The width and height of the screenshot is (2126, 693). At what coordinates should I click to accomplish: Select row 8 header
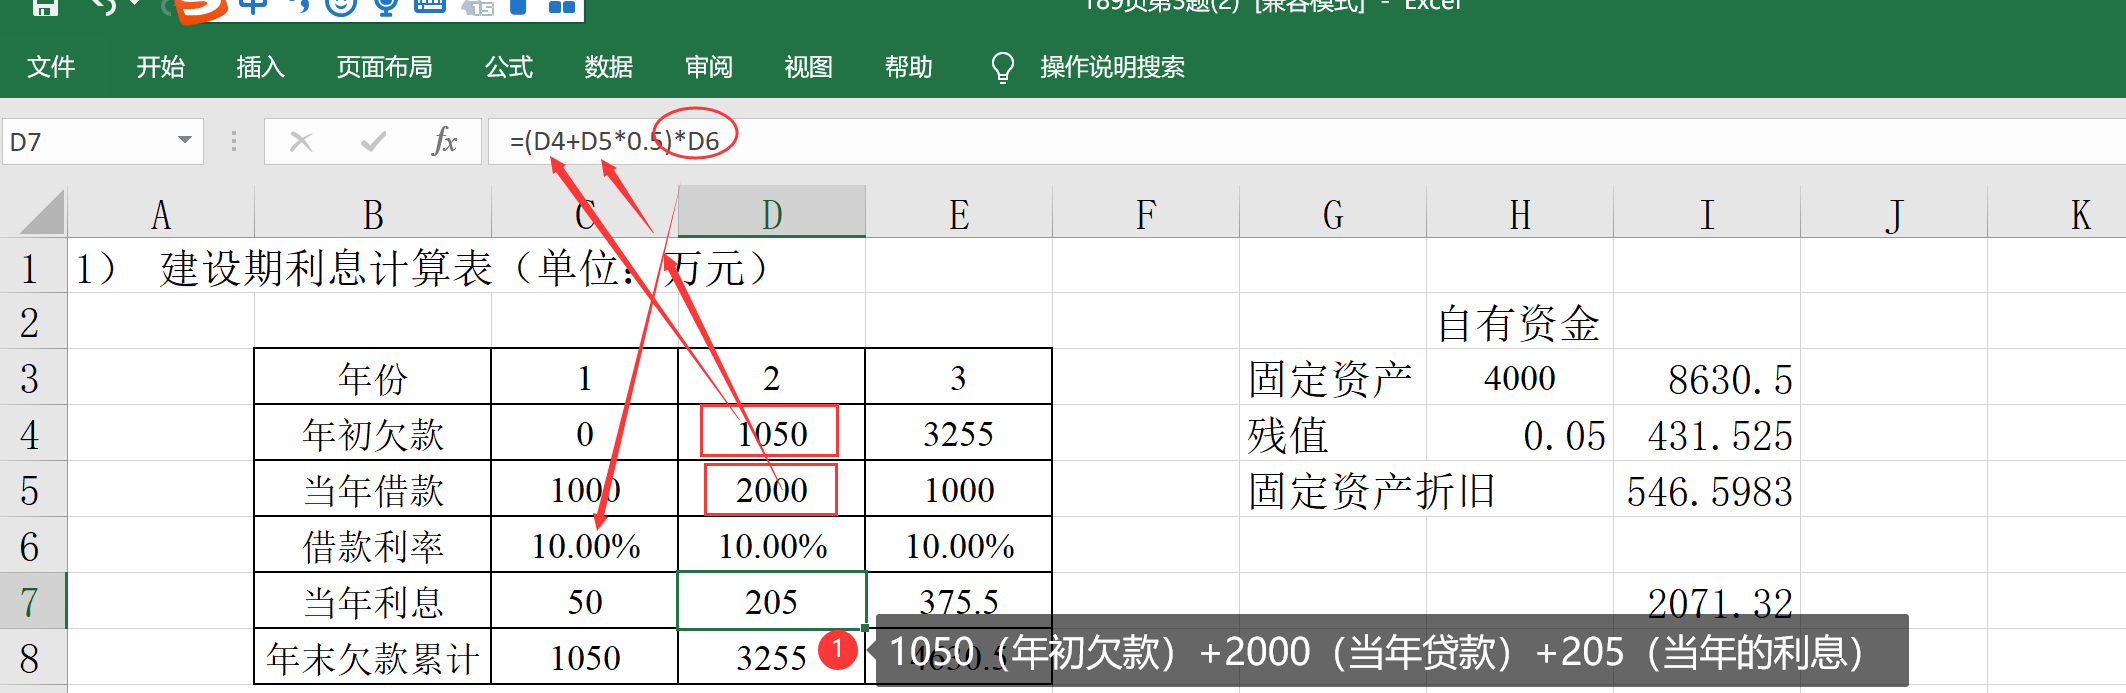click(x=32, y=657)
